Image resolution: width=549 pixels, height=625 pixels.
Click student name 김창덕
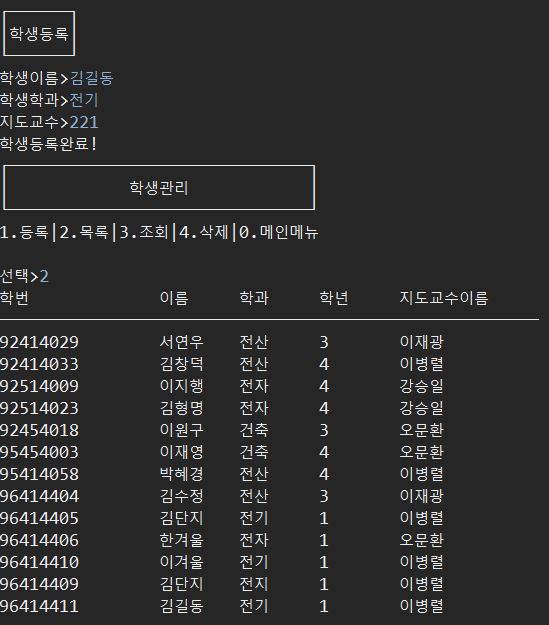click(x=181, y=364)
